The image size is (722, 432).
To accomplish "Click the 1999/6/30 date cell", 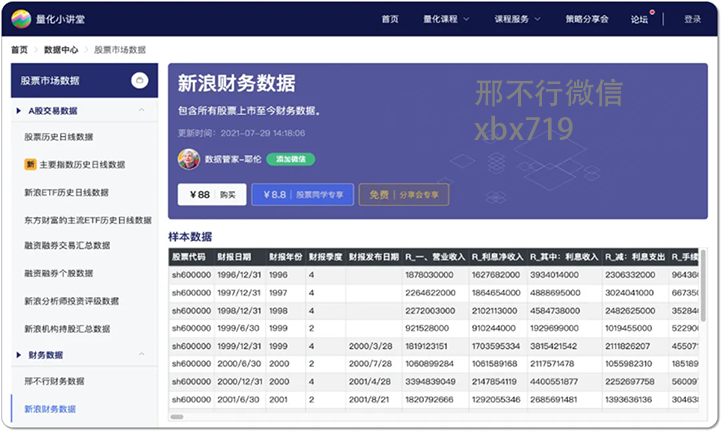I will [238, 328].
